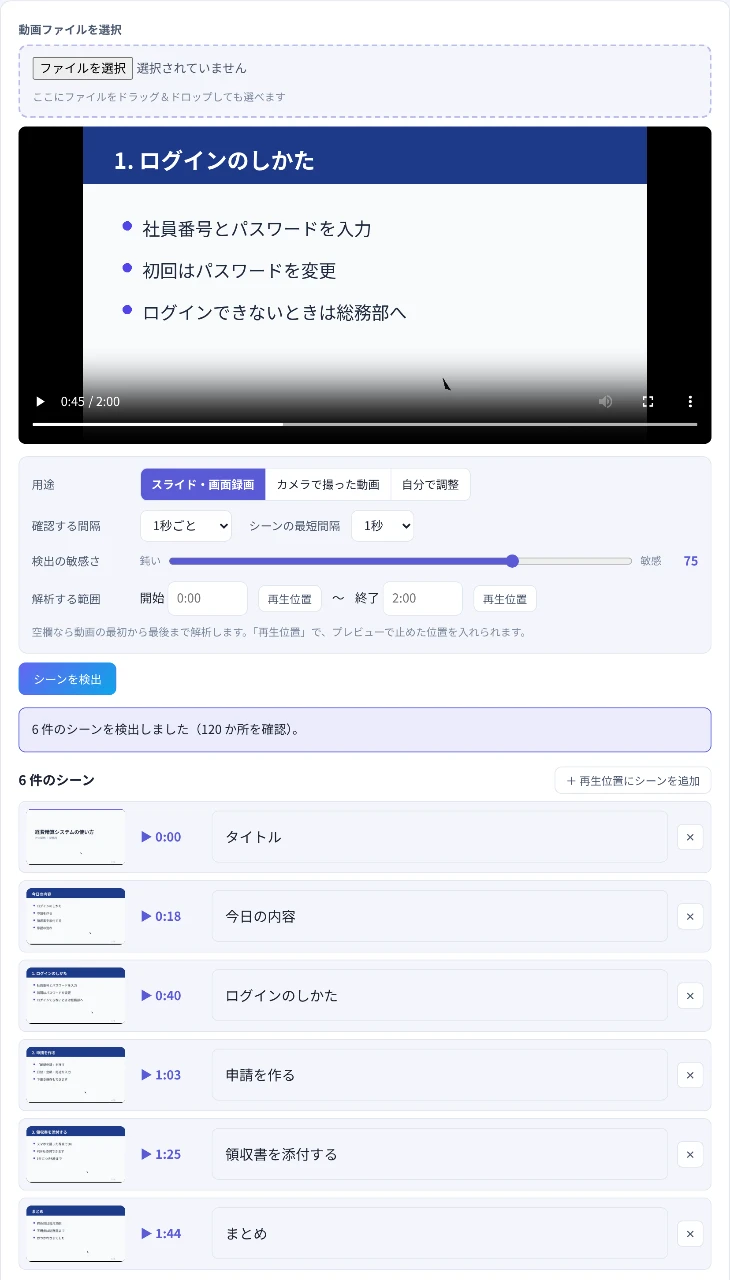
Task: Click the 6 件のシーン heading
Action: 57,780
